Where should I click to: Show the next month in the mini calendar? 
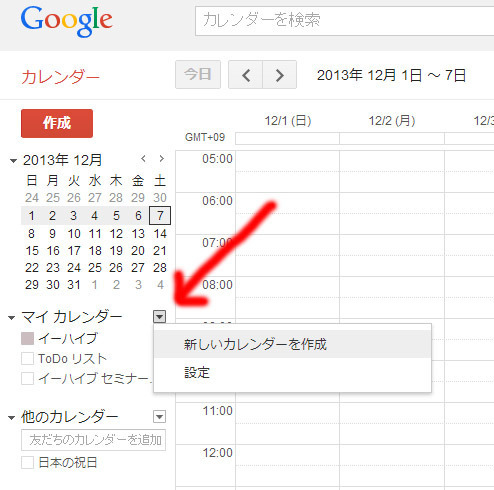162,159
